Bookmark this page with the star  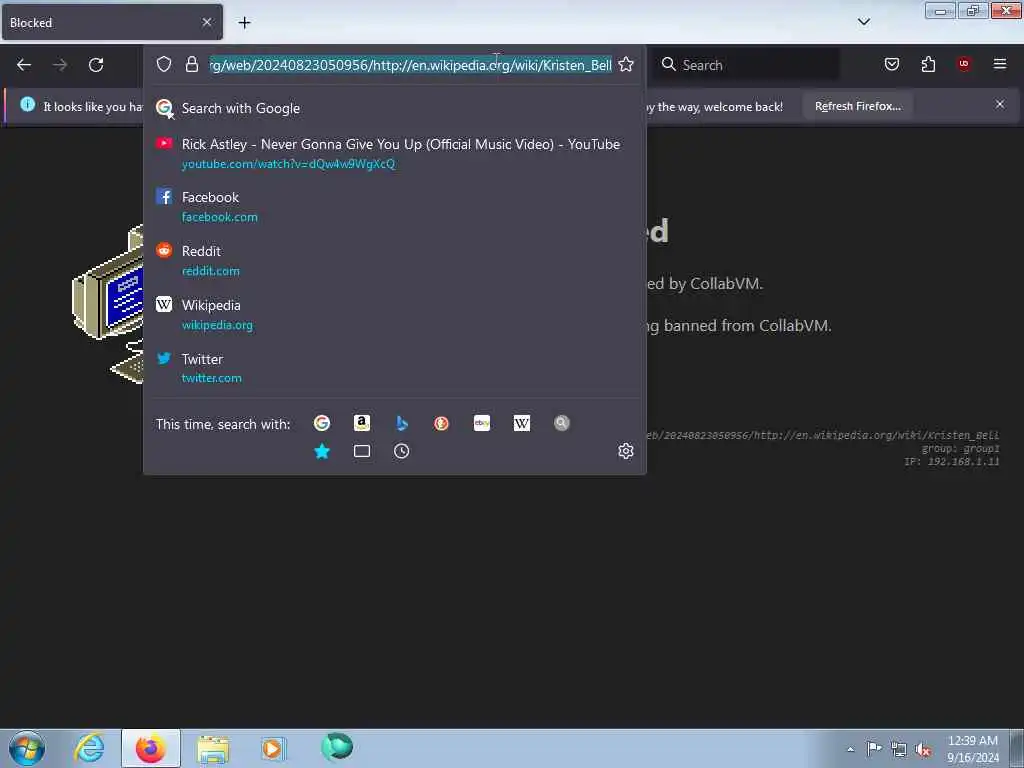coord(626,64)
